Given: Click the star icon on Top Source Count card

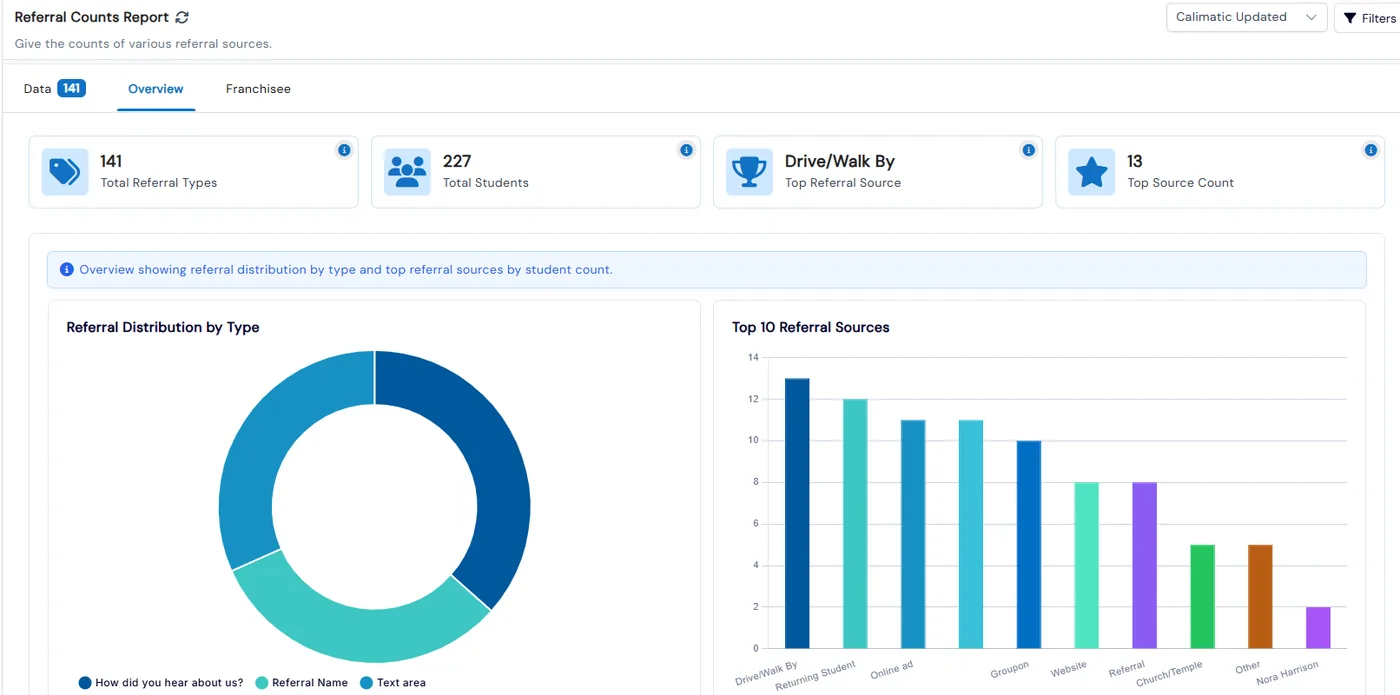Looking at the screenshot, I should [x=1091, y=172].
